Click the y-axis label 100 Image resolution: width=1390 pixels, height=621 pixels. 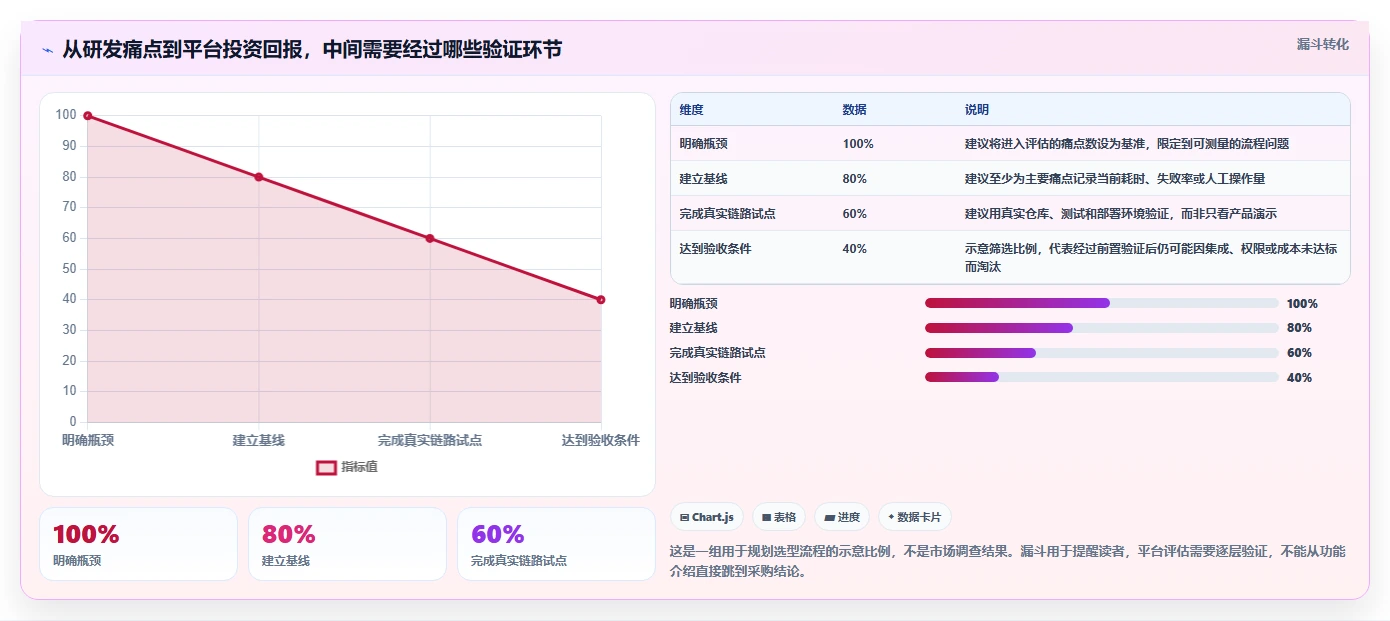[x=66, y=115]
